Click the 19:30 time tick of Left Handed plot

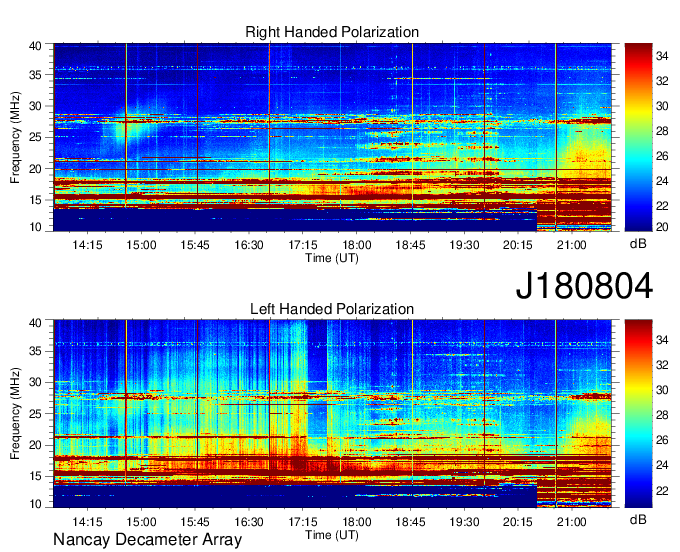pyautogui.click(x=464, y=522)
